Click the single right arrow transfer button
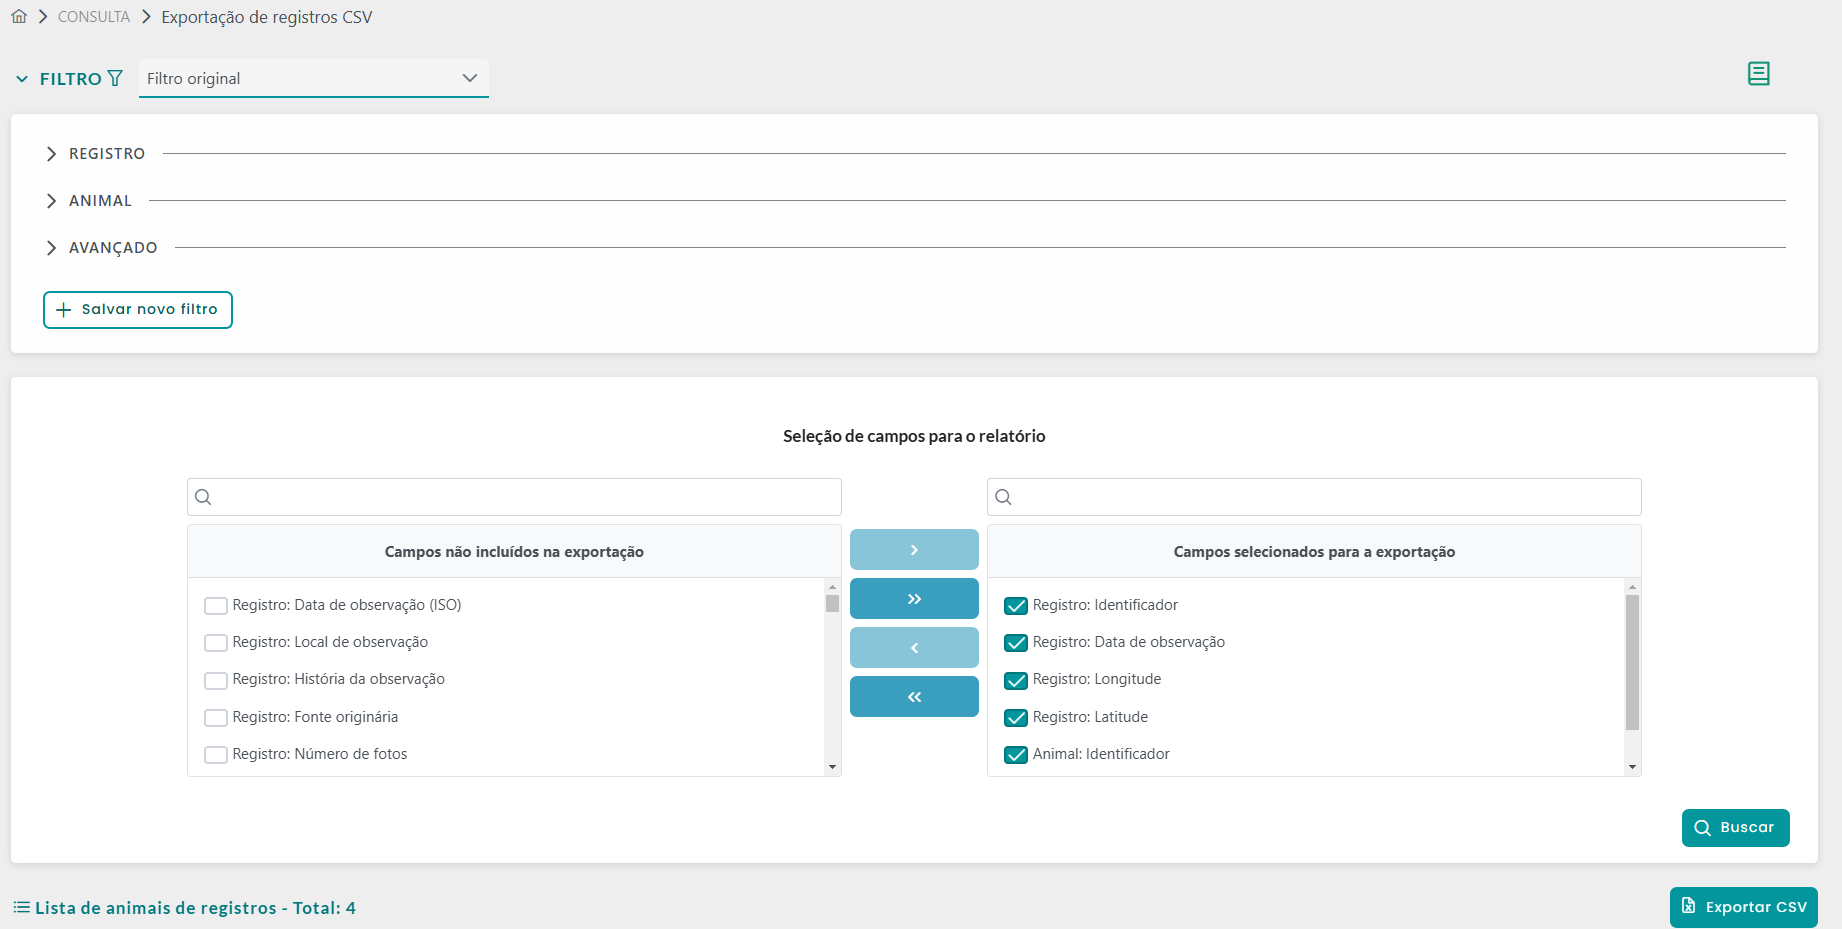Viewport: 1842px width, 929px height. [x=913, y=550]
